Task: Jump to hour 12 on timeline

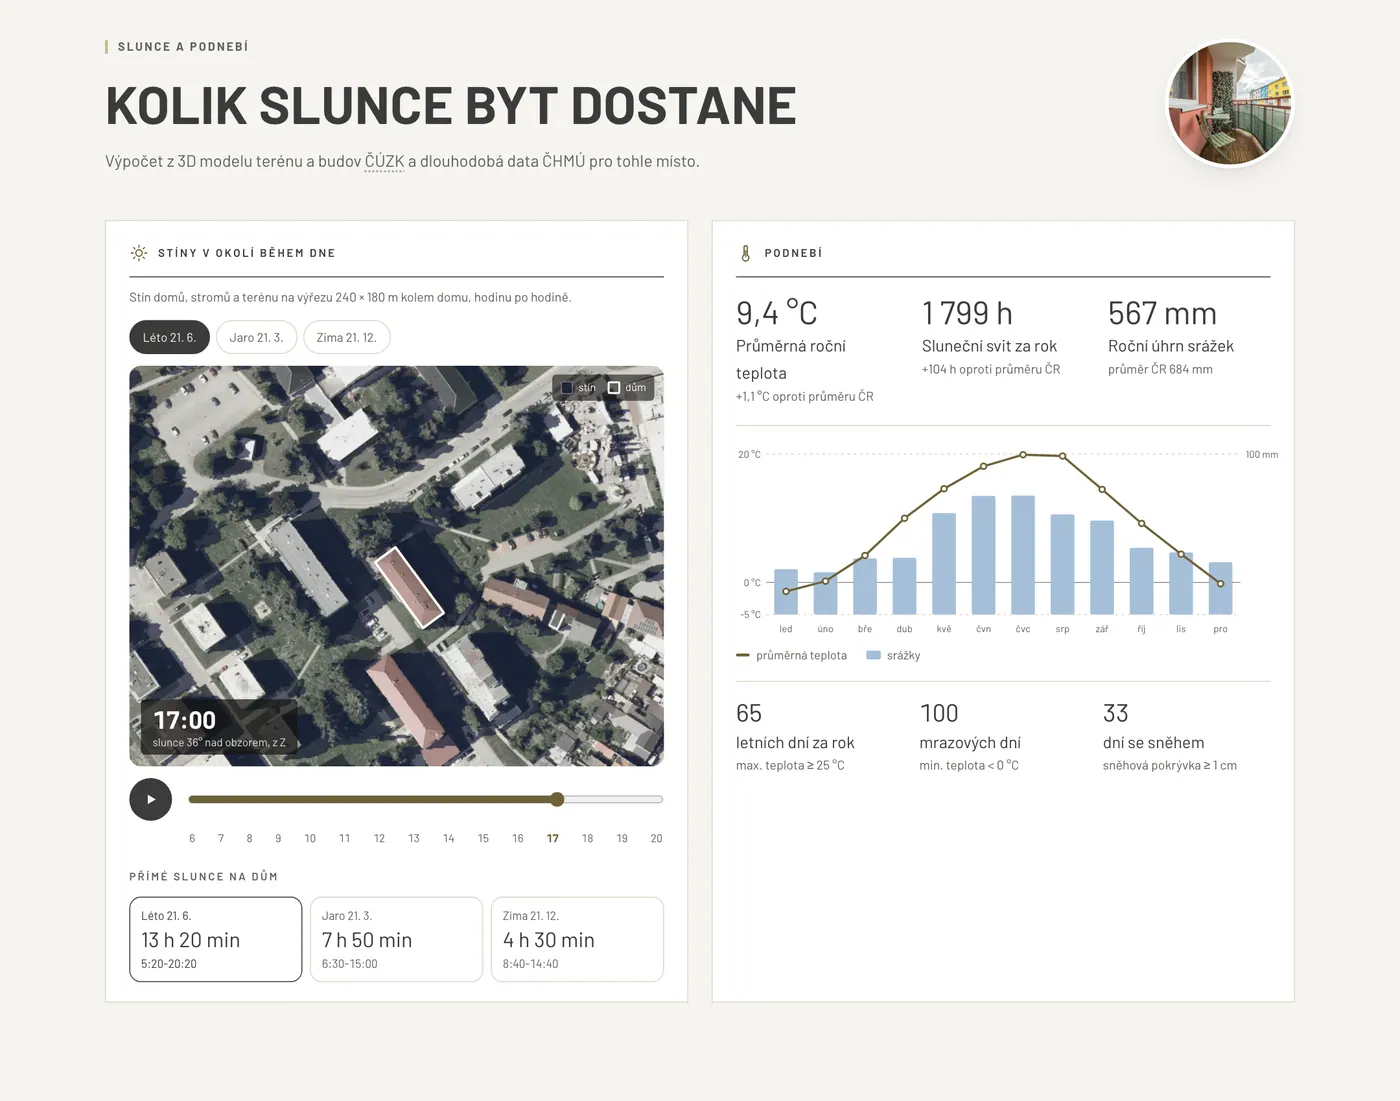Action: (379, 838)
